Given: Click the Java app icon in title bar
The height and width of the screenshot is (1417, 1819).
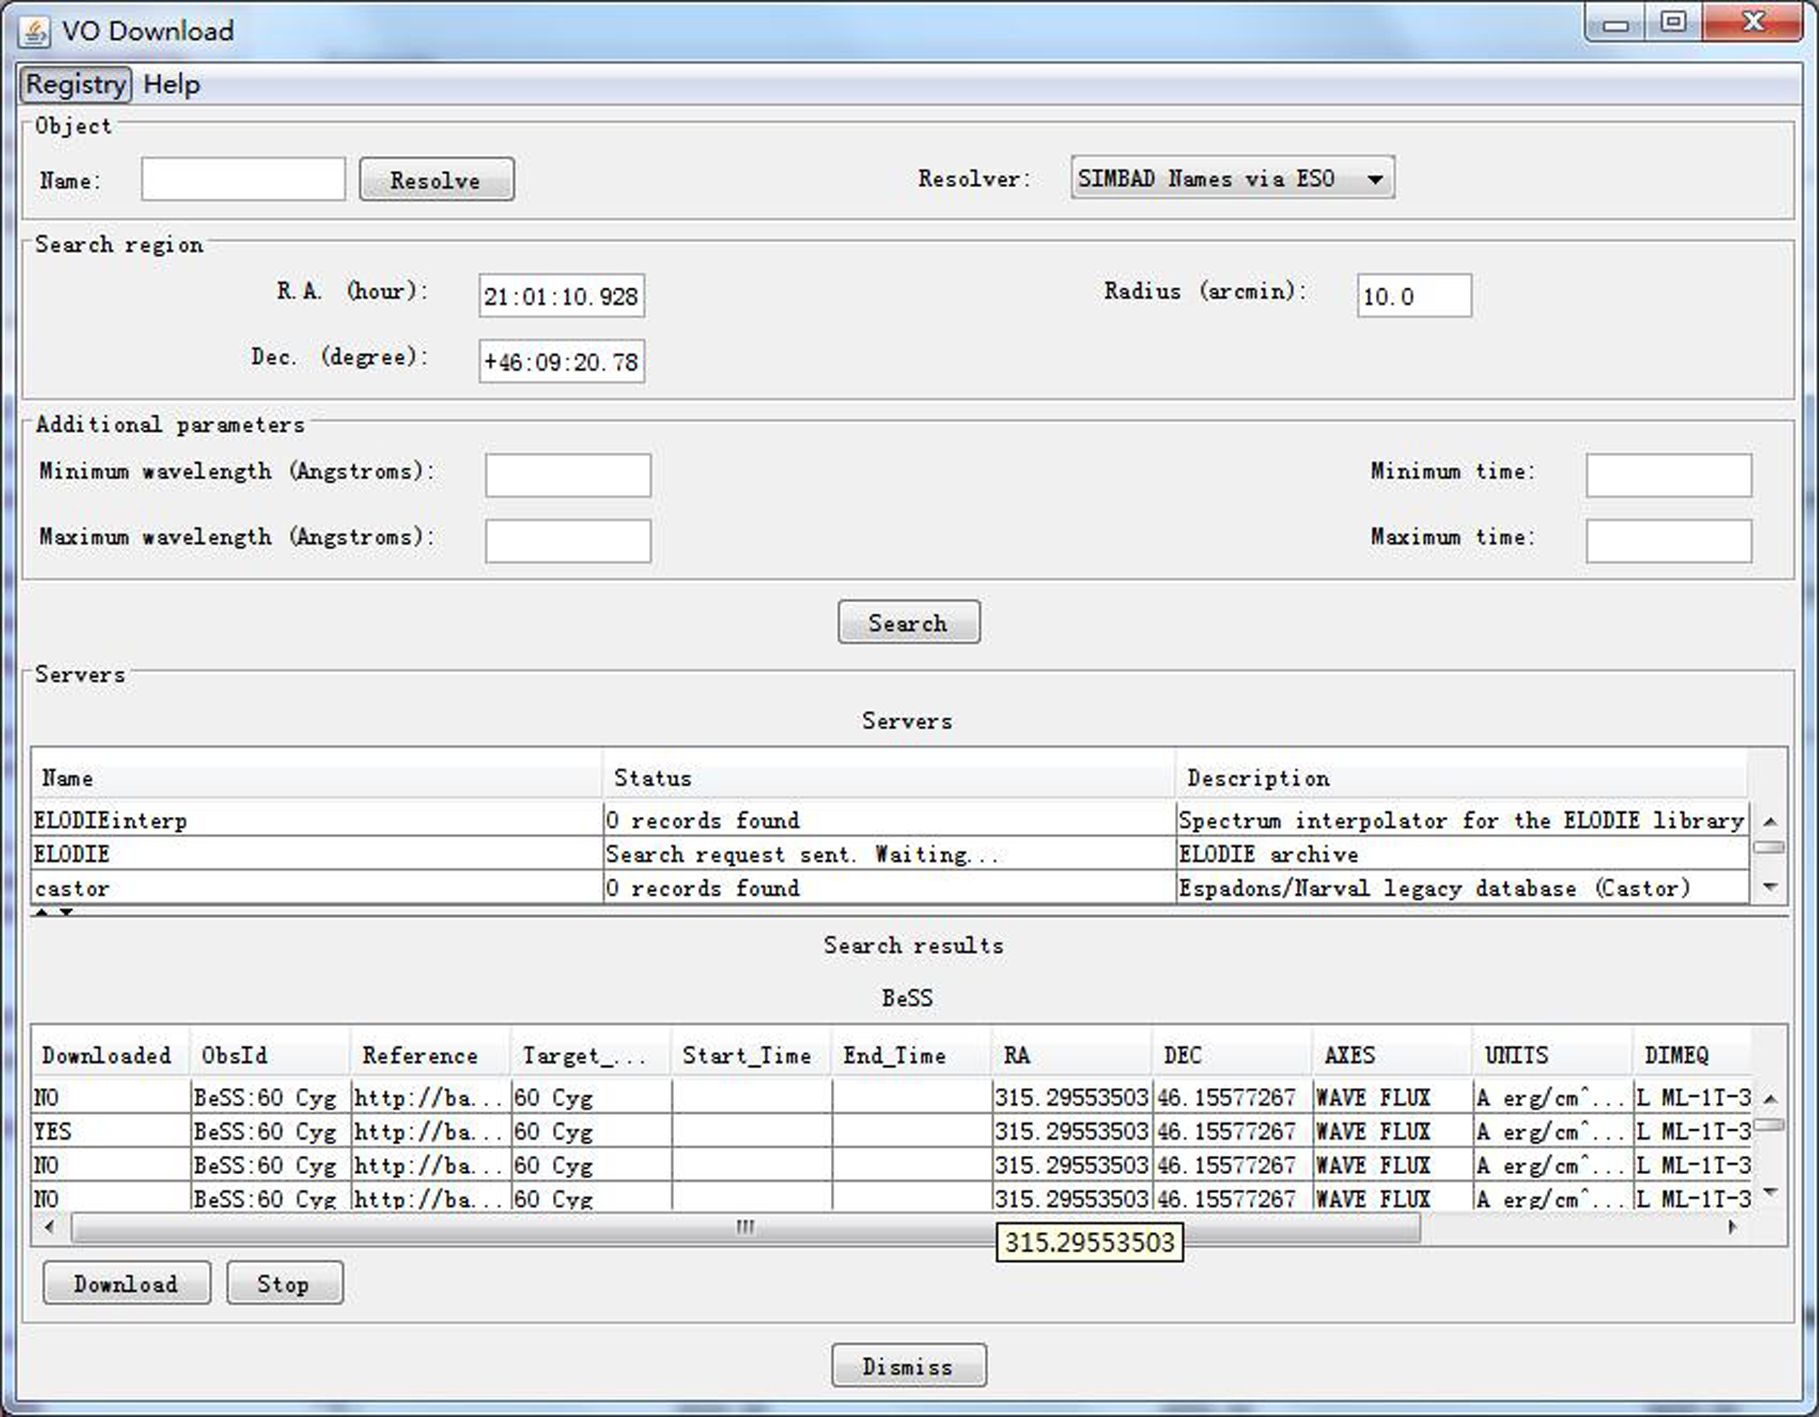Looking at the screenshot, I should (34, 31).
